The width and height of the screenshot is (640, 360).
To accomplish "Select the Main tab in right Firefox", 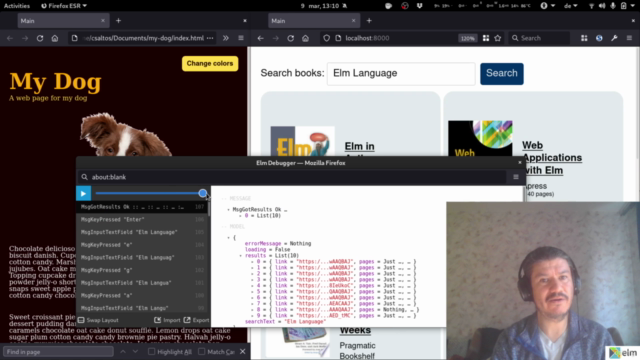I will (x=314, y=21).
